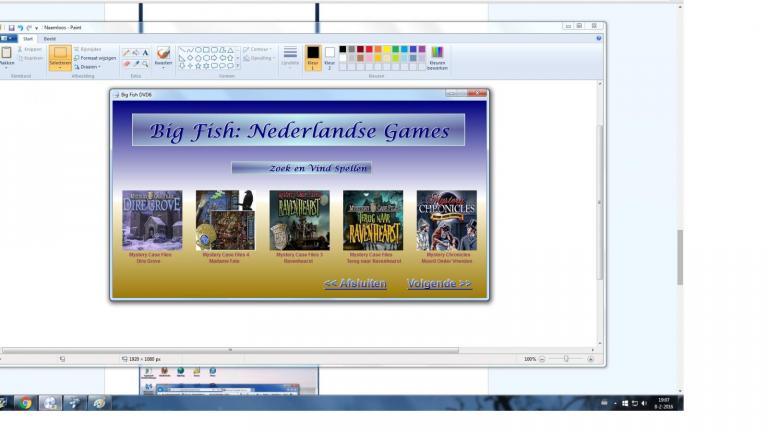Click the Dire Grove game thumbnail
This screenshot has height=432, width=768.
[x=152, y=220]
